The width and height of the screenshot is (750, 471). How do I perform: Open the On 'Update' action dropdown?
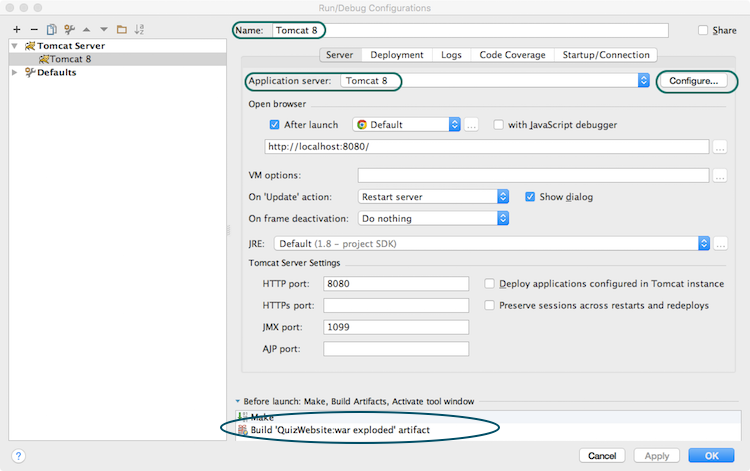503,197
